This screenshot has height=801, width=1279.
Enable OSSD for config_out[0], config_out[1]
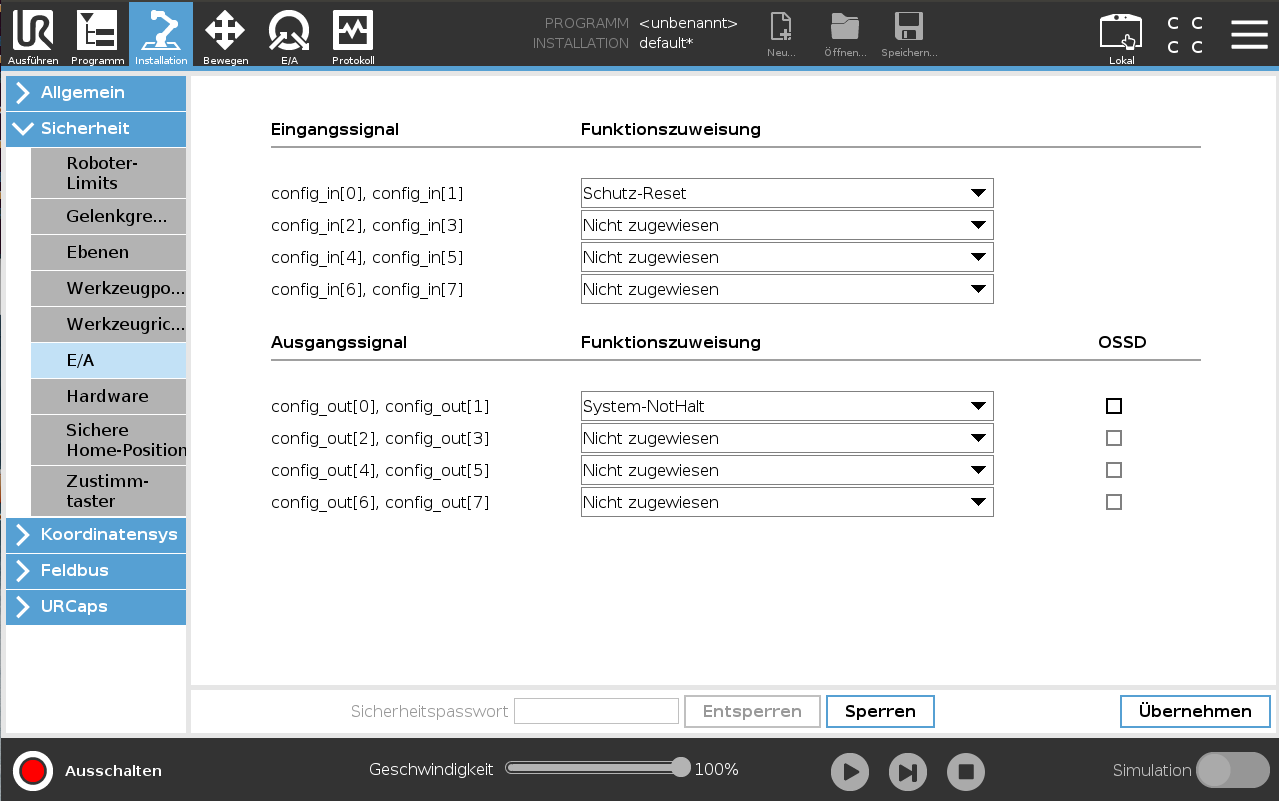pyautogui.click(x=1114, y=406)
